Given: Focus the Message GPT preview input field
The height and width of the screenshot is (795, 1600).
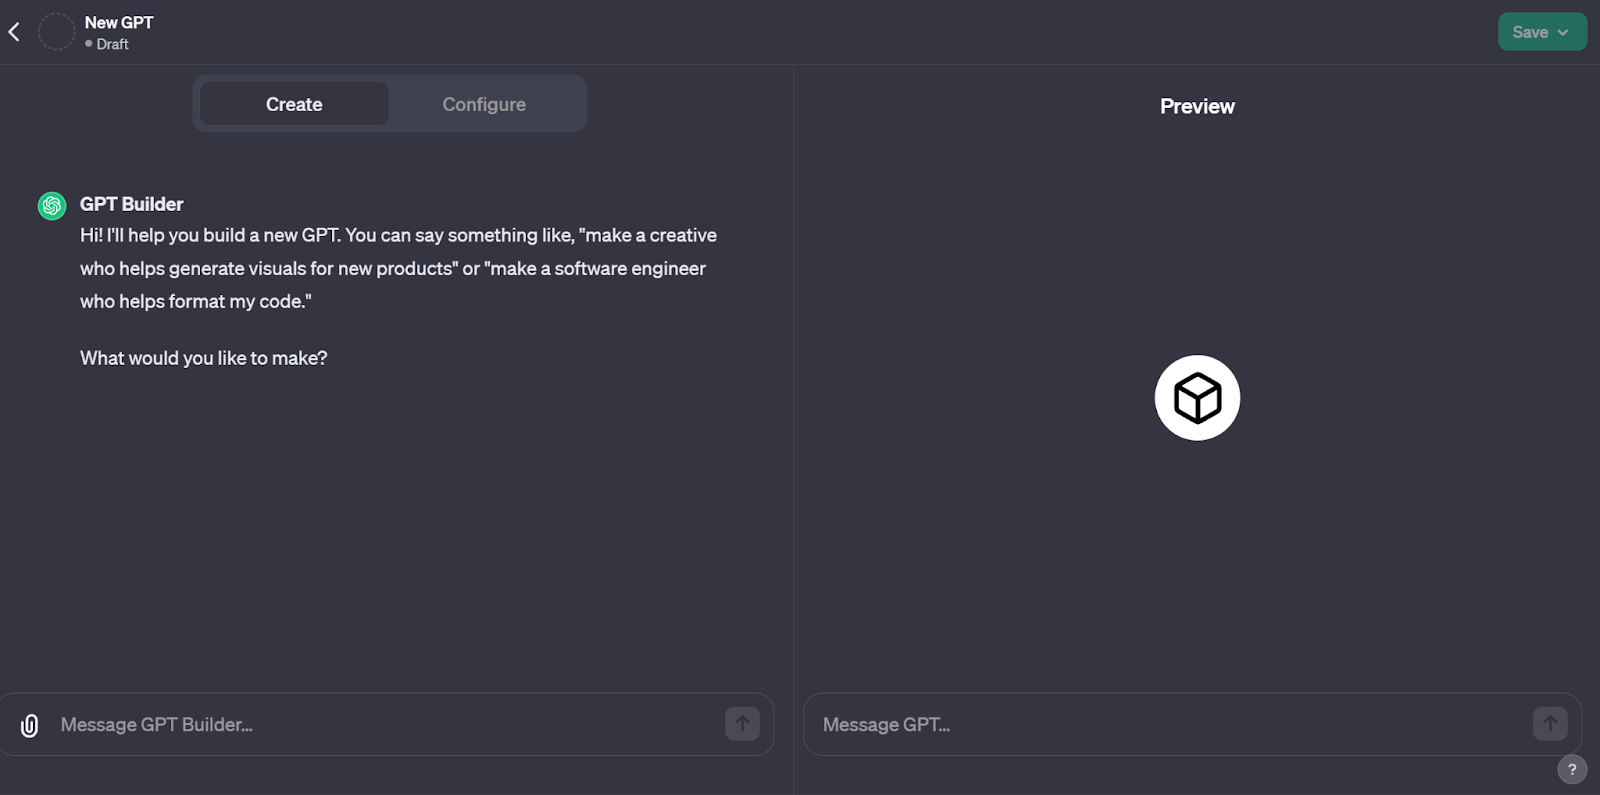Looking at the screenshot, I should (x=1170, y=725).
